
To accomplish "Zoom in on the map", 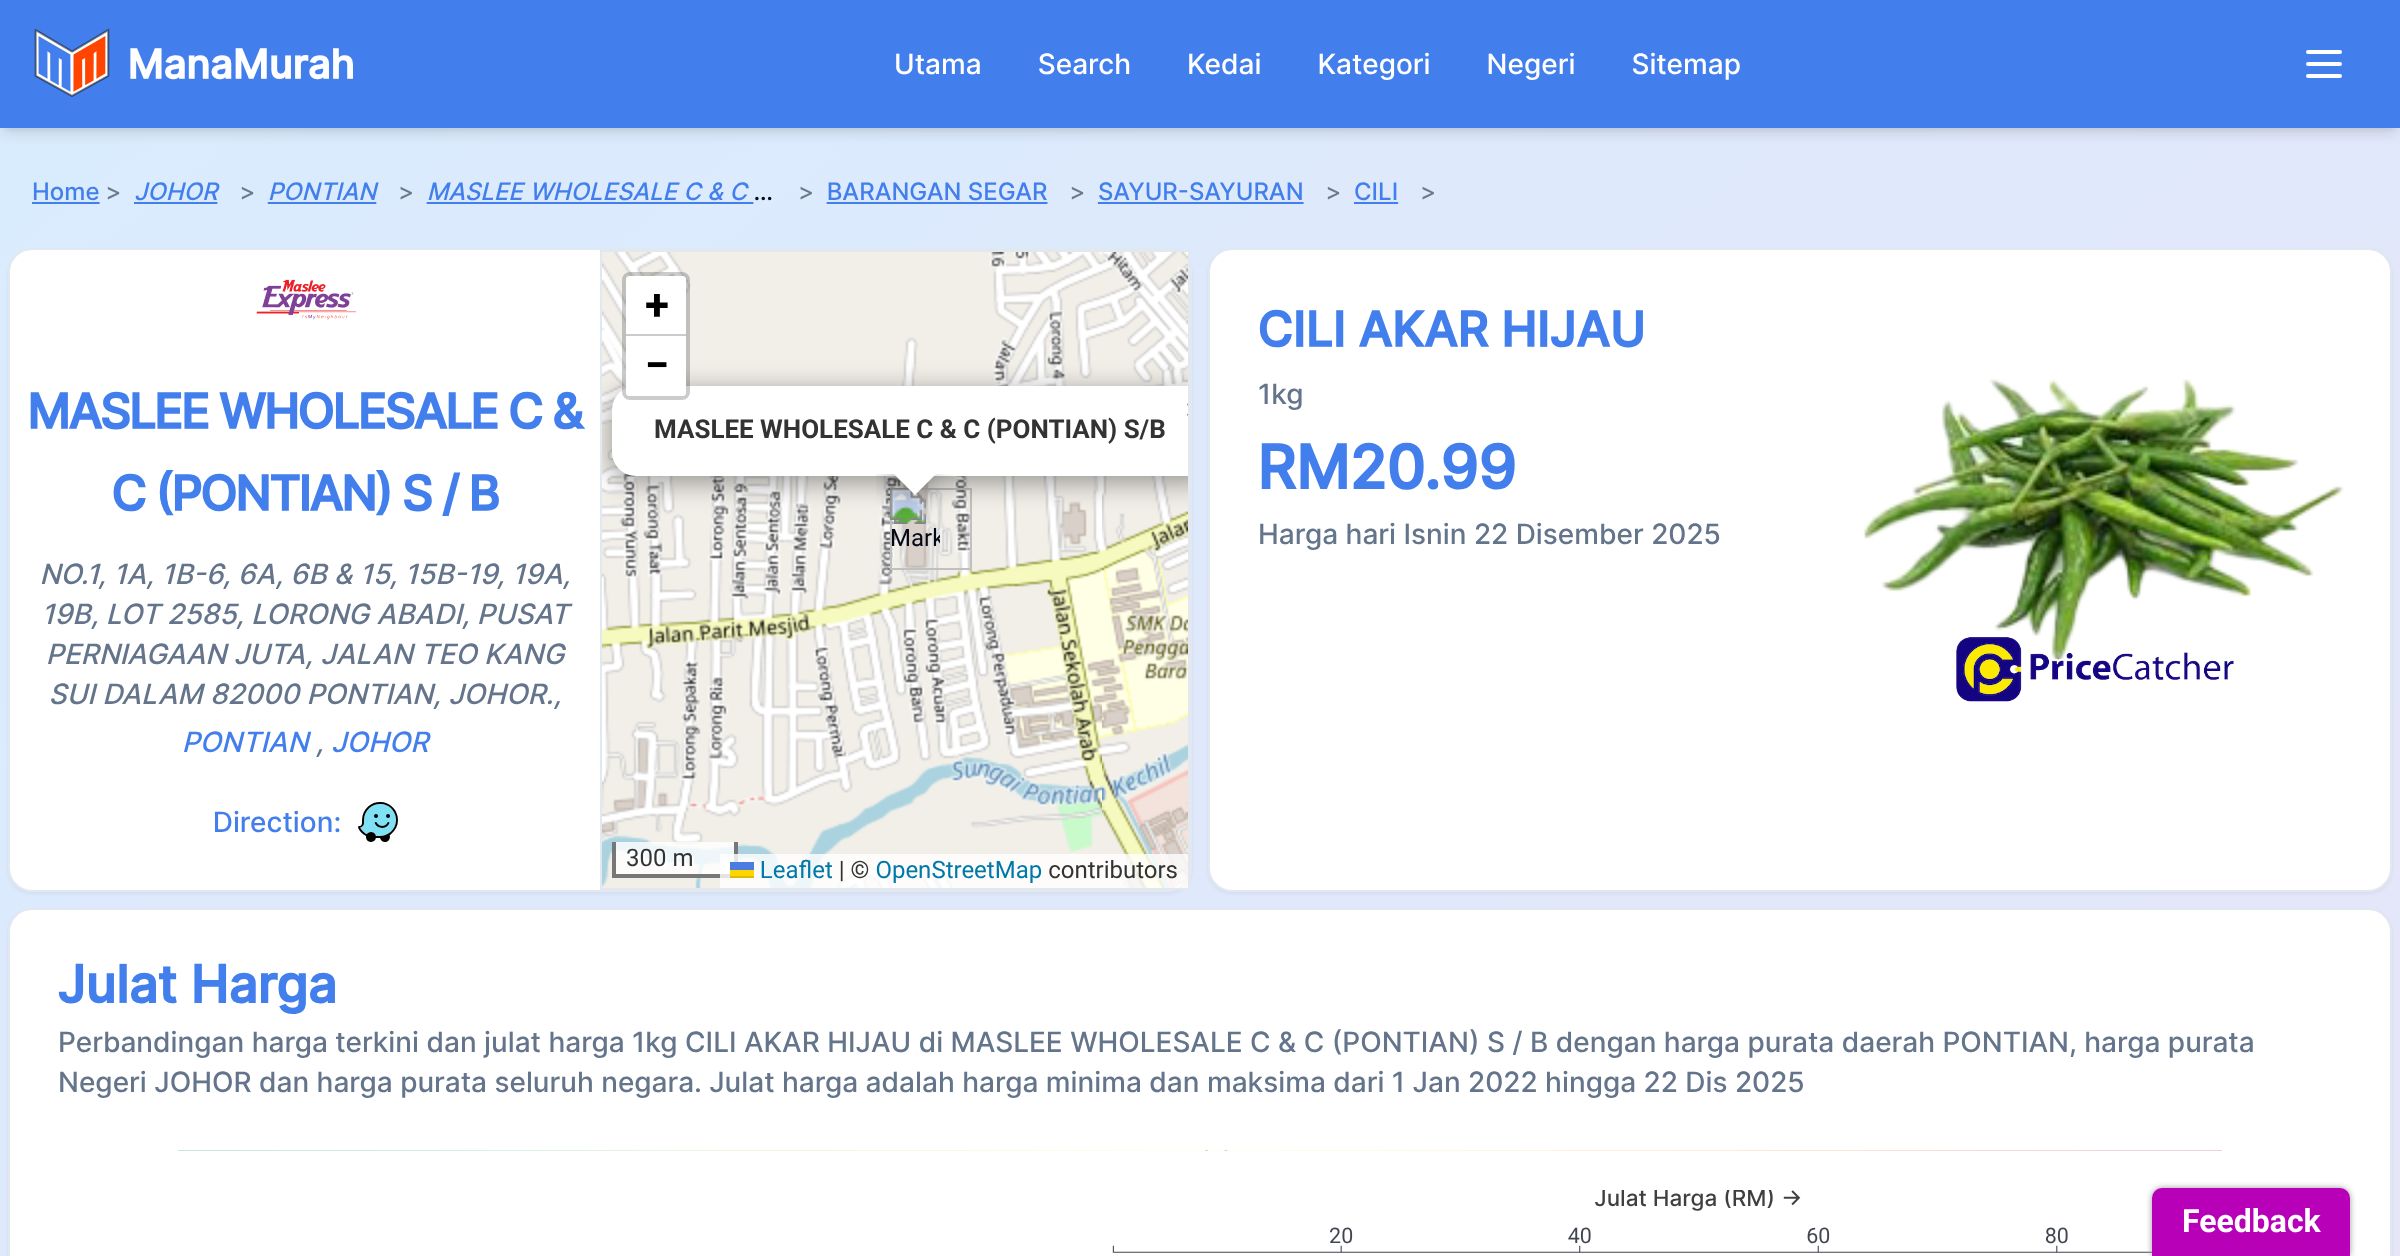I will pos(656,305).
